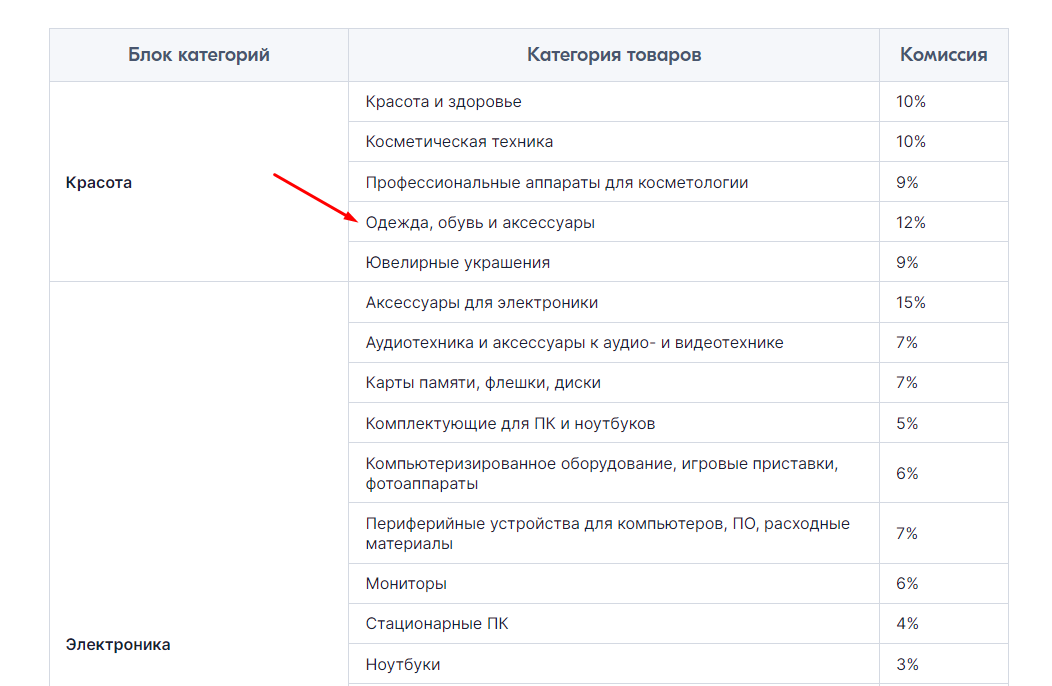
Task: Click 'Компьютеризированное оборудование, игровые приставки' cell
Action: tap(614, 473)
